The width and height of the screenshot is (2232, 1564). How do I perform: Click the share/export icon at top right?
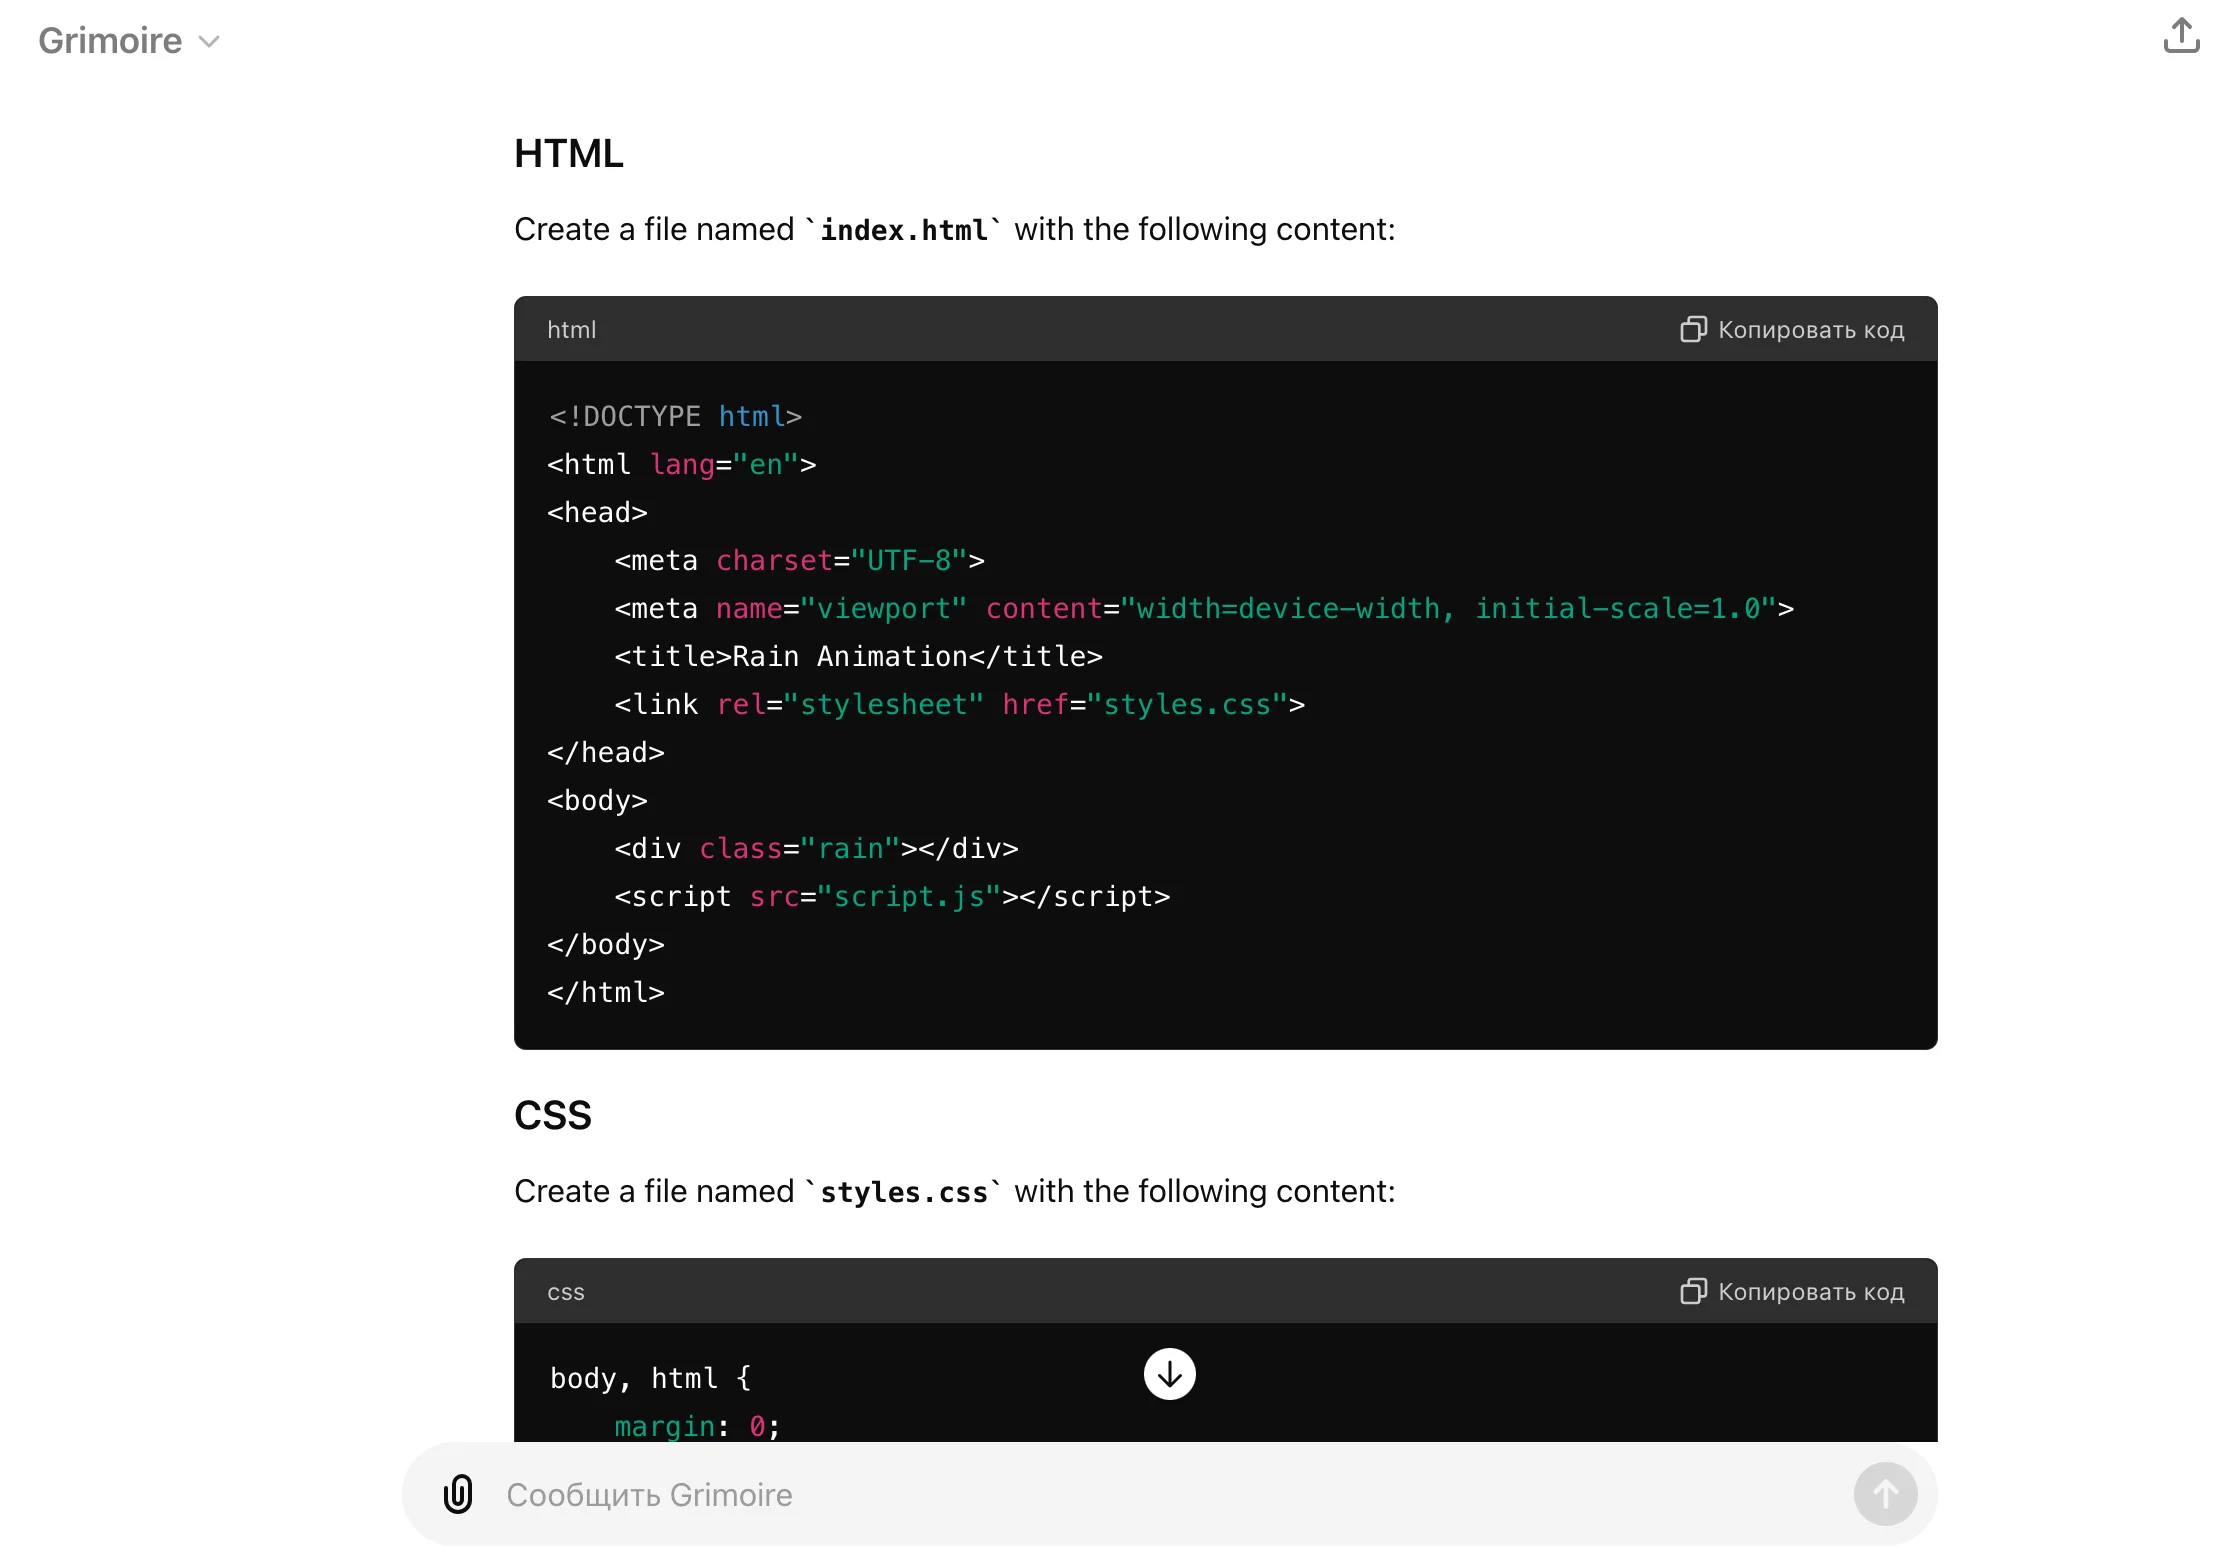(2181, 36)
